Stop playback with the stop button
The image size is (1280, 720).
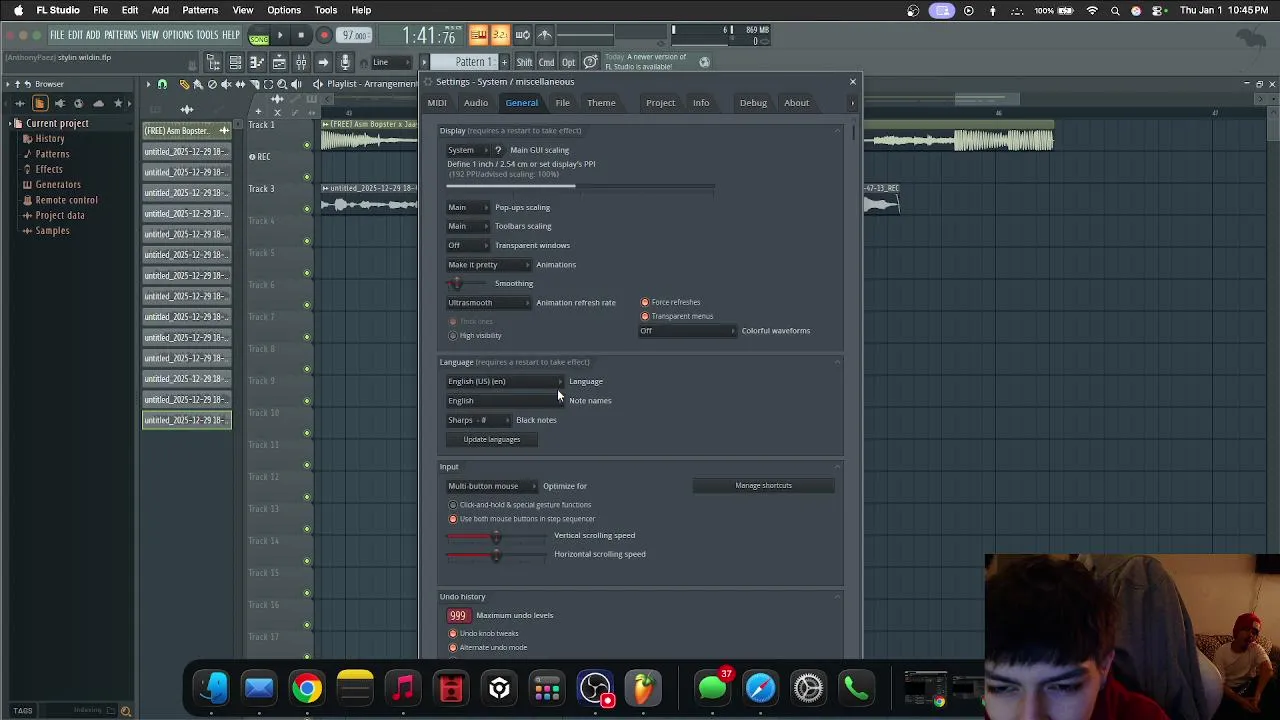(x=301, y=36)
